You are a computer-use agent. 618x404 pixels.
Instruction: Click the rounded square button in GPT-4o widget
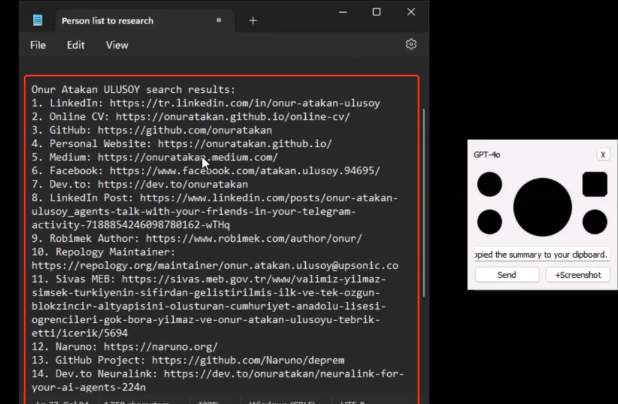click(594, 184)
